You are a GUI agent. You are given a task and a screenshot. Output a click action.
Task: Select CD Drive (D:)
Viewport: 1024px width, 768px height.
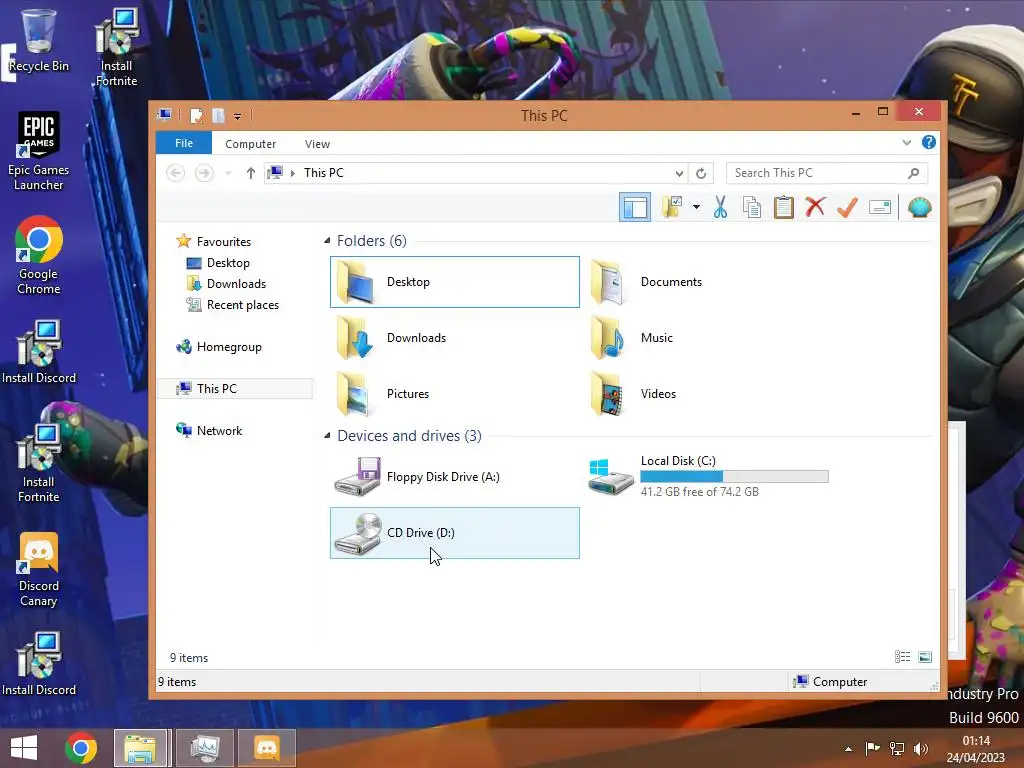(x=455, y=533)
